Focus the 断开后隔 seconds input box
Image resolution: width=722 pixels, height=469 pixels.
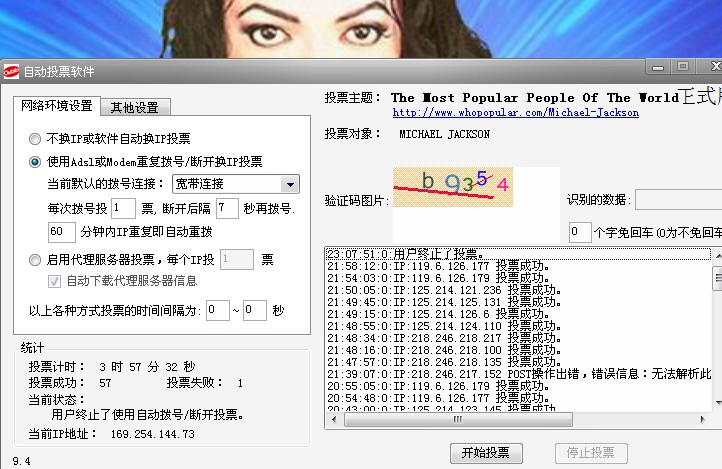point(227,208)
